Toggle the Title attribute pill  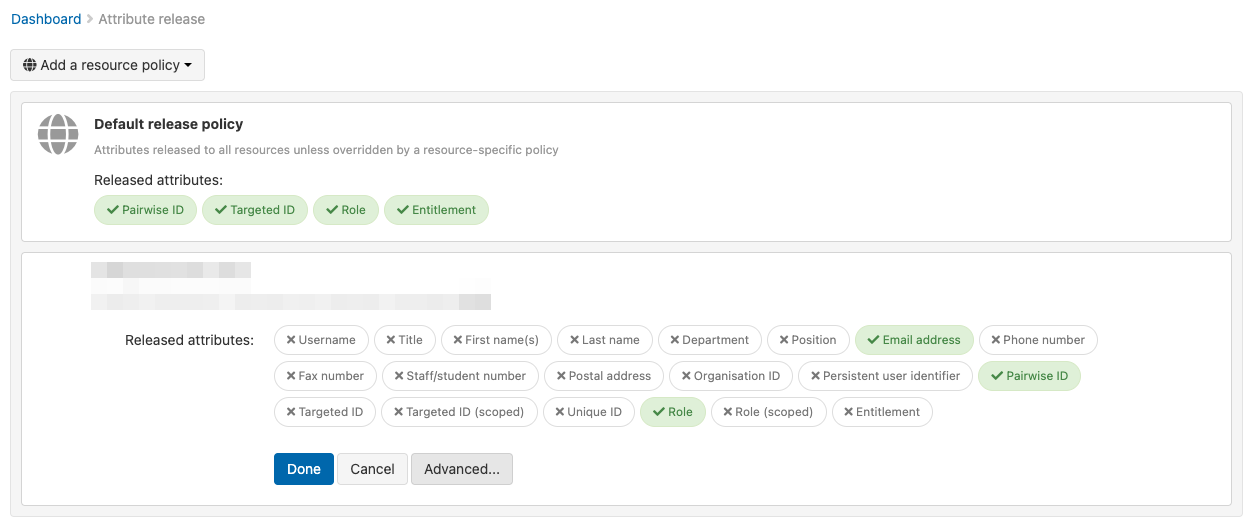[404, 340]
